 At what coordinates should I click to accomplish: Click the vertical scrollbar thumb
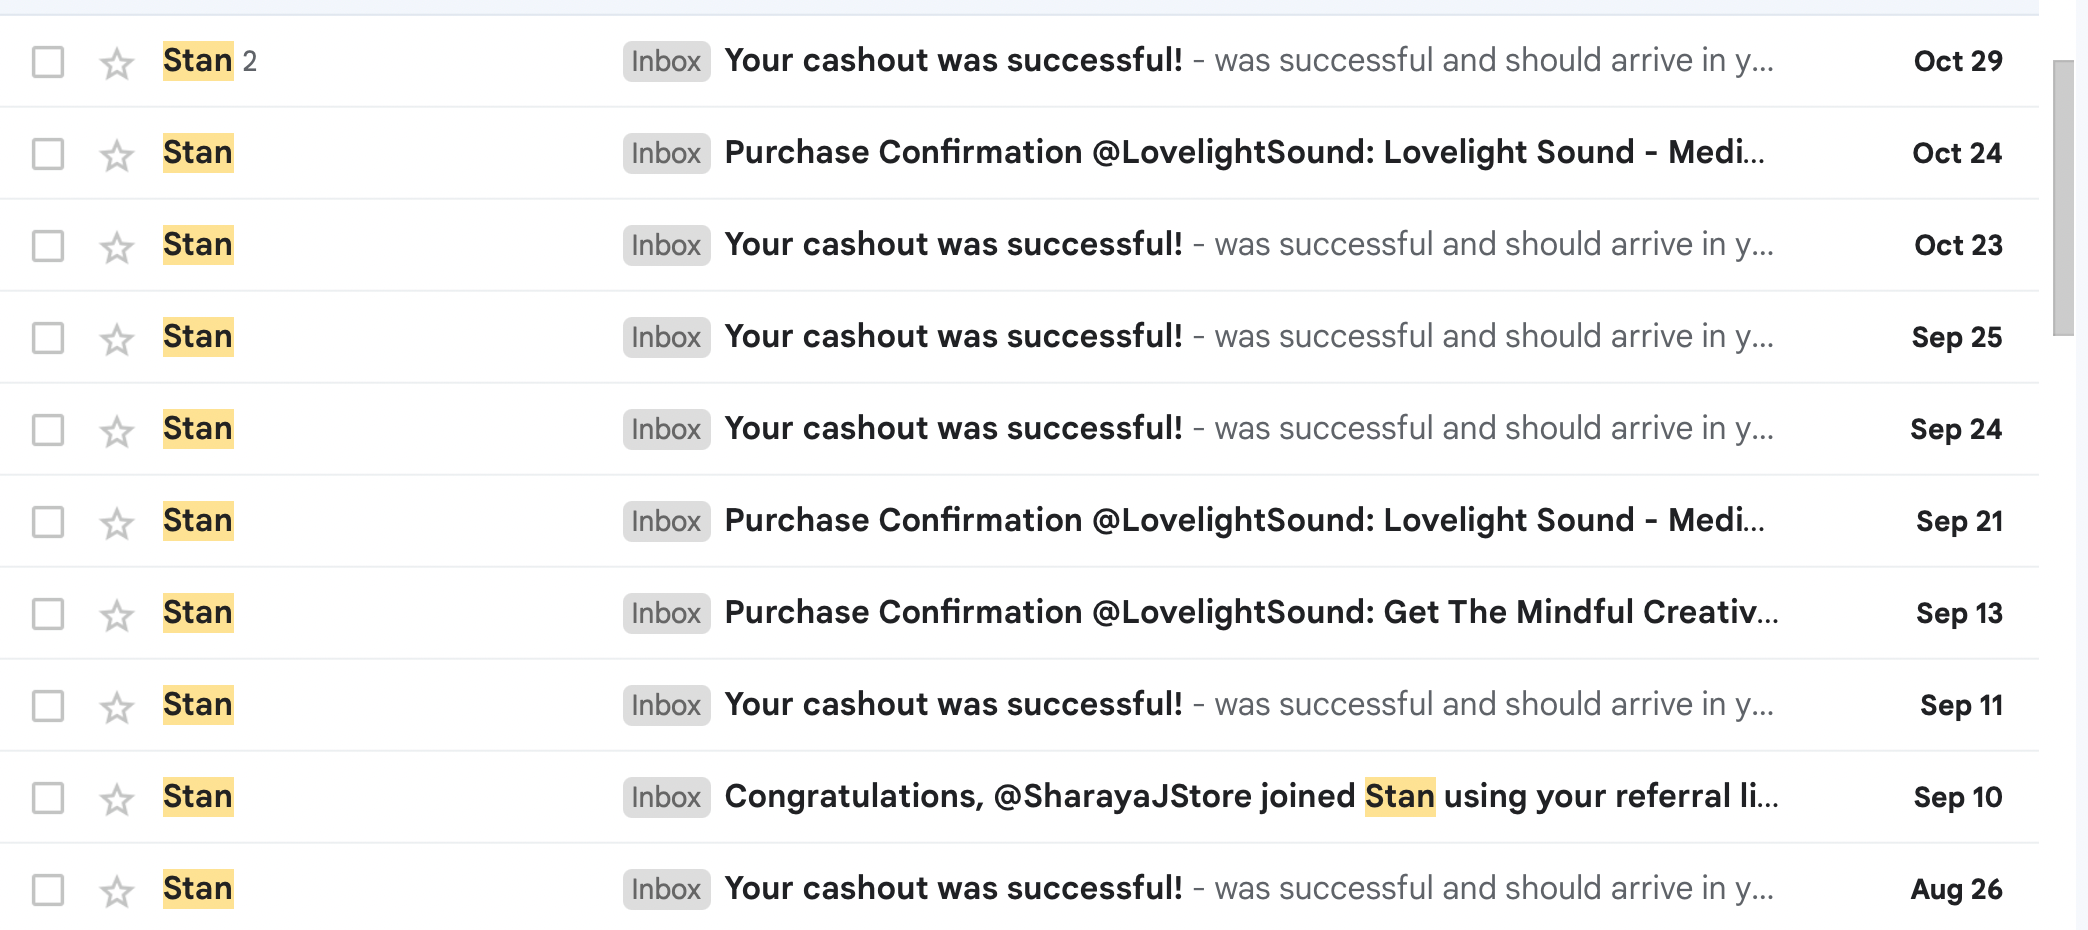[2062, 198]
